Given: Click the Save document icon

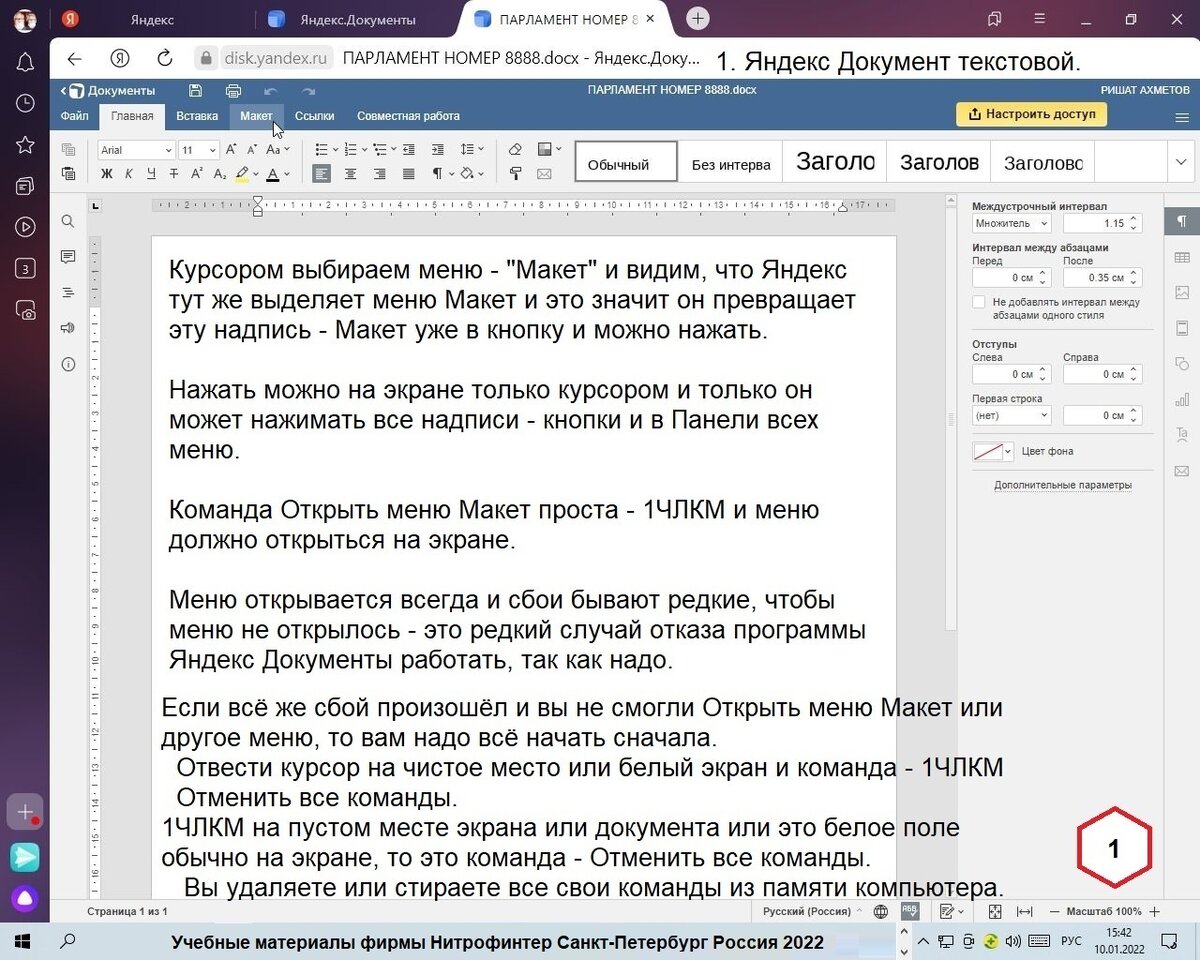Looking at the screenshot, I should point(196,91).
